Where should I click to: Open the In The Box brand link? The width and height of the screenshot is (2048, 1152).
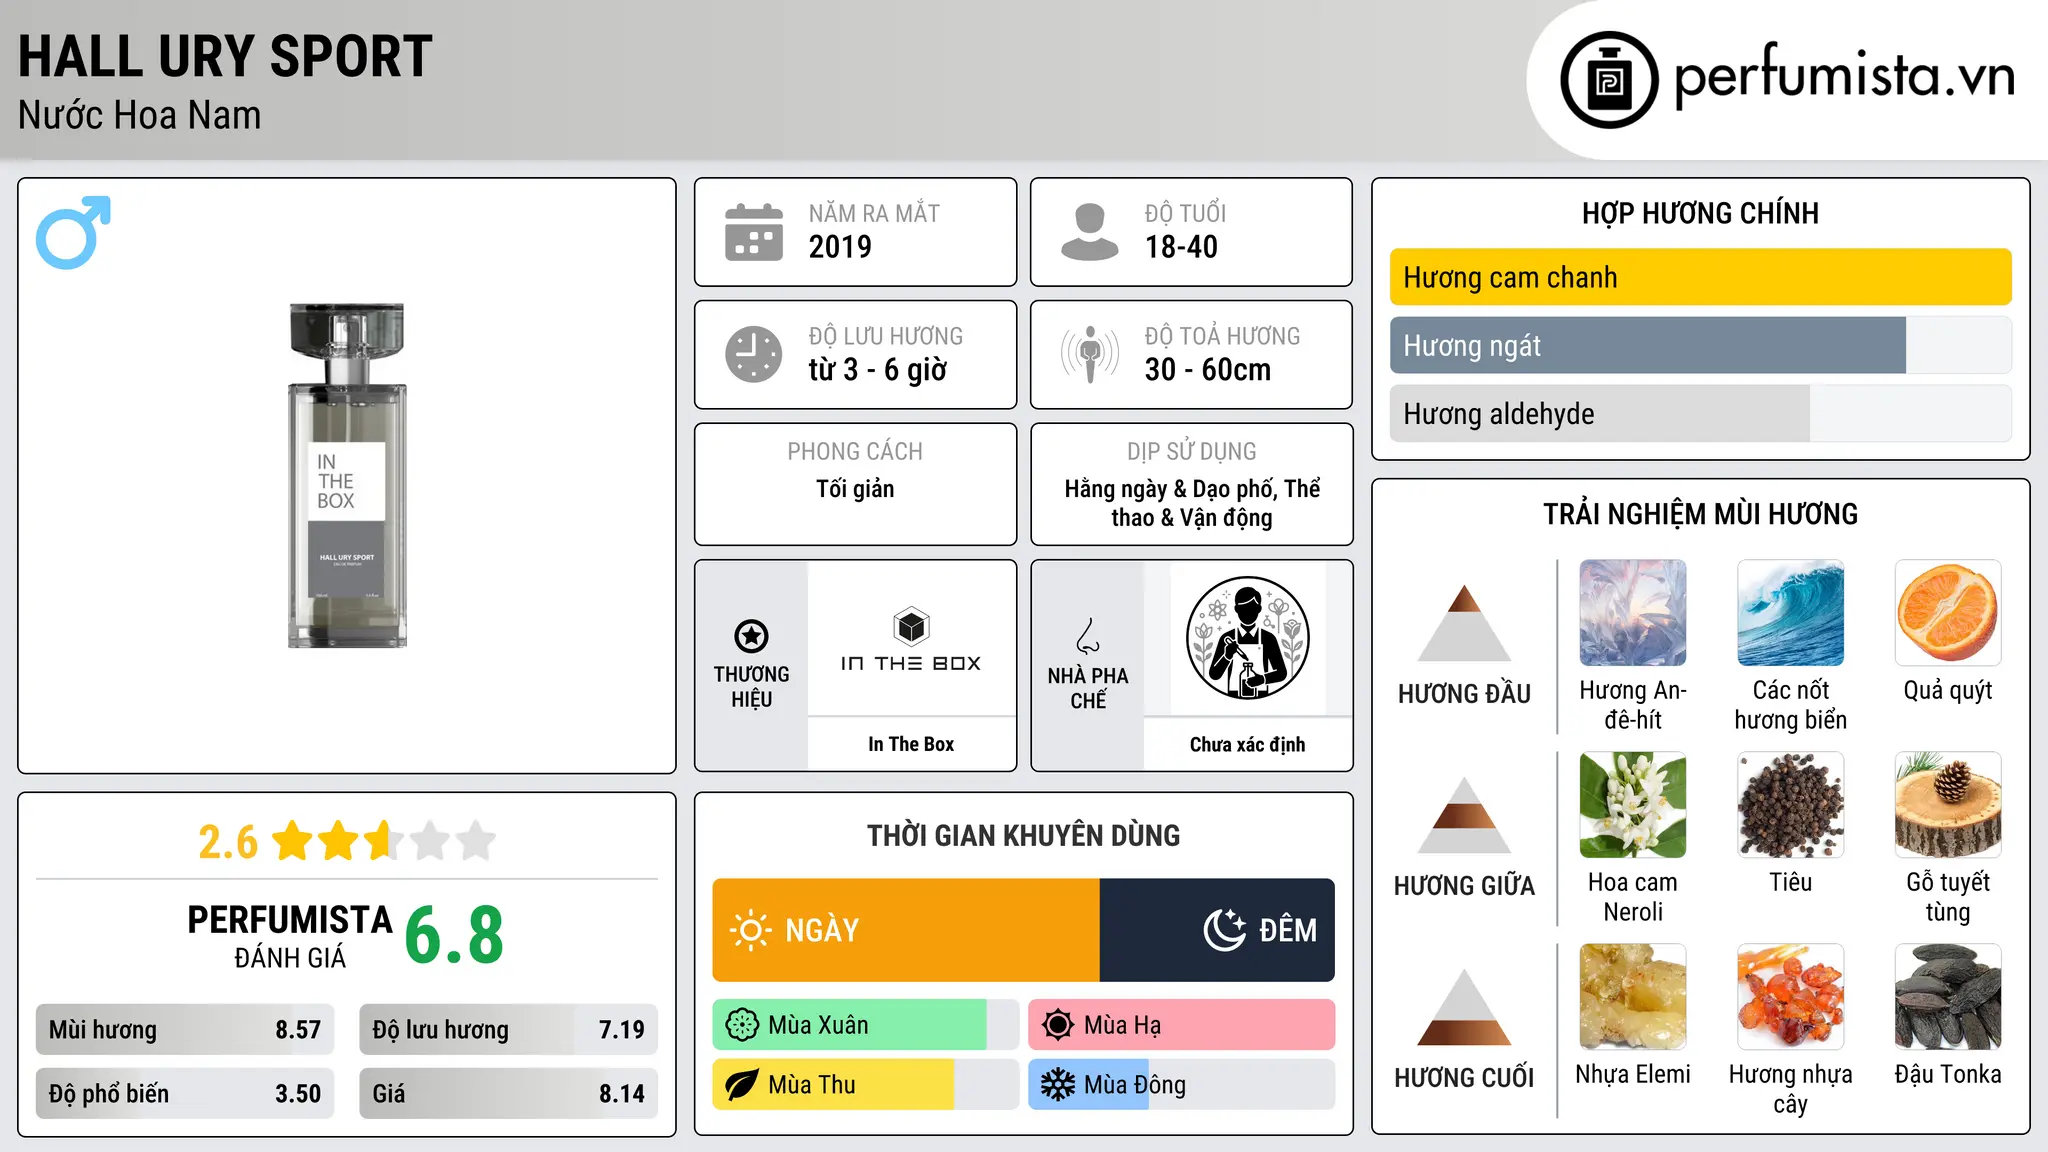coord(911,744)
